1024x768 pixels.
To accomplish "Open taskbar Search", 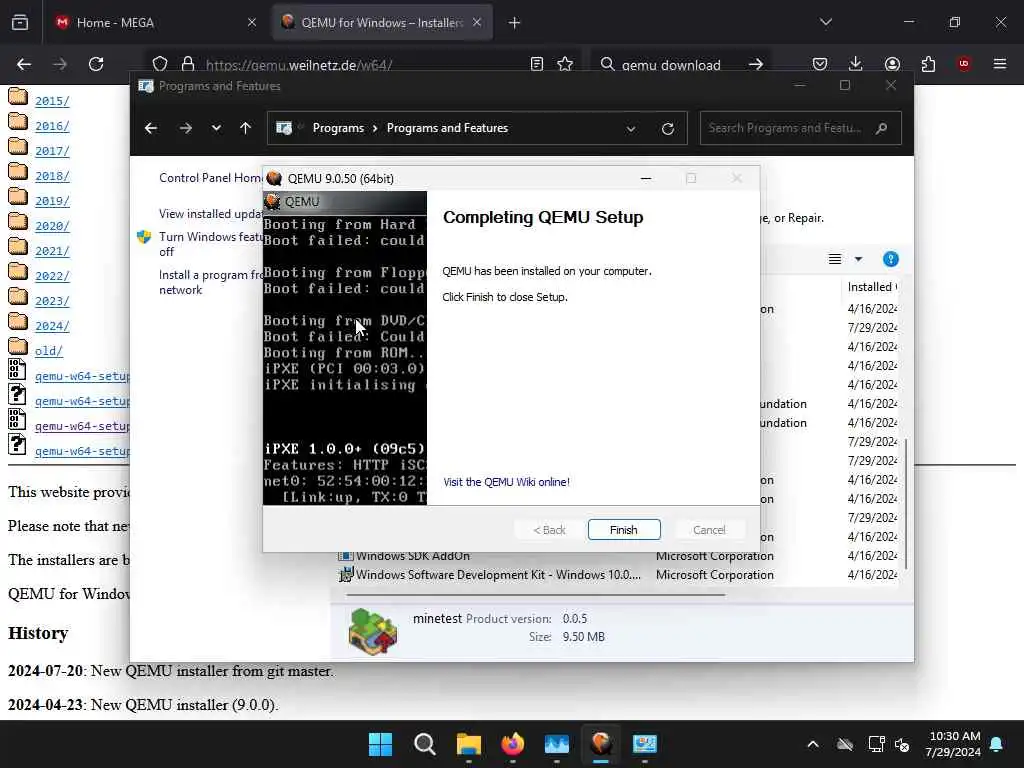I will click(x=424, y=744).
